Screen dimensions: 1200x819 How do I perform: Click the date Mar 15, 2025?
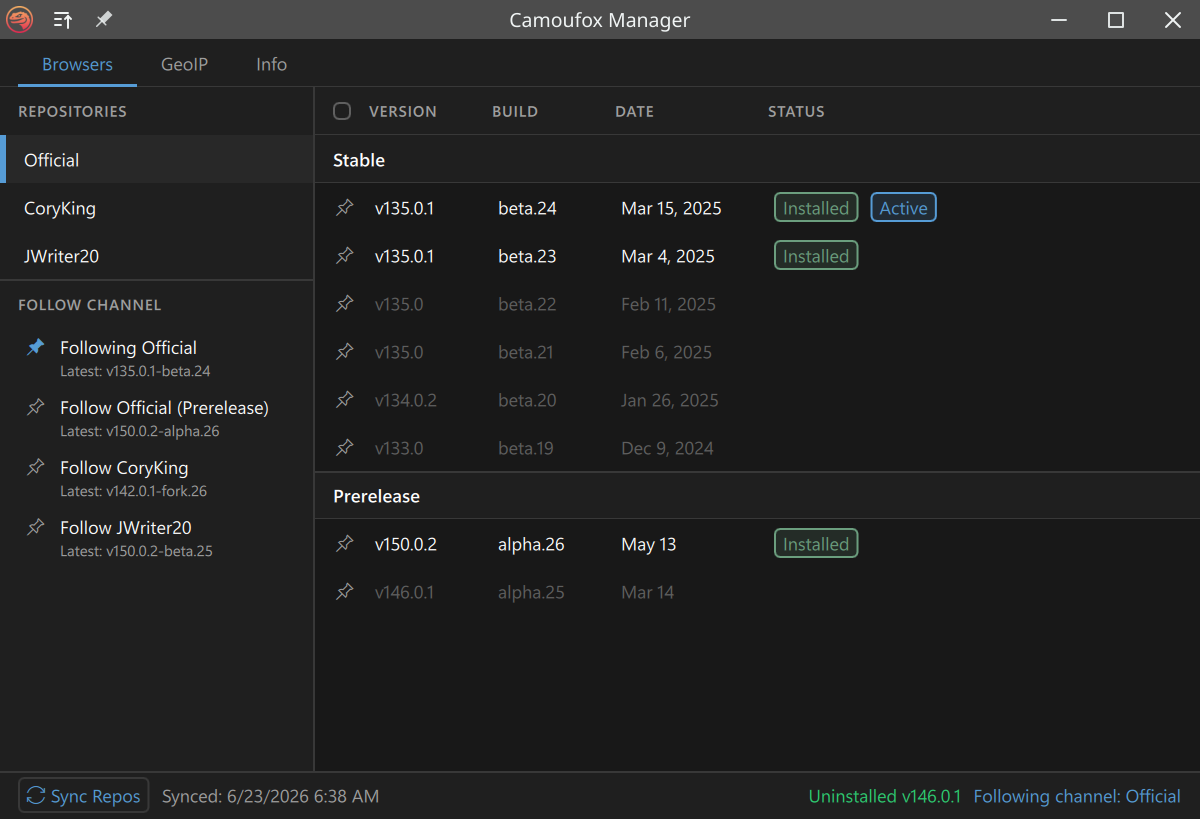(671, 208)
